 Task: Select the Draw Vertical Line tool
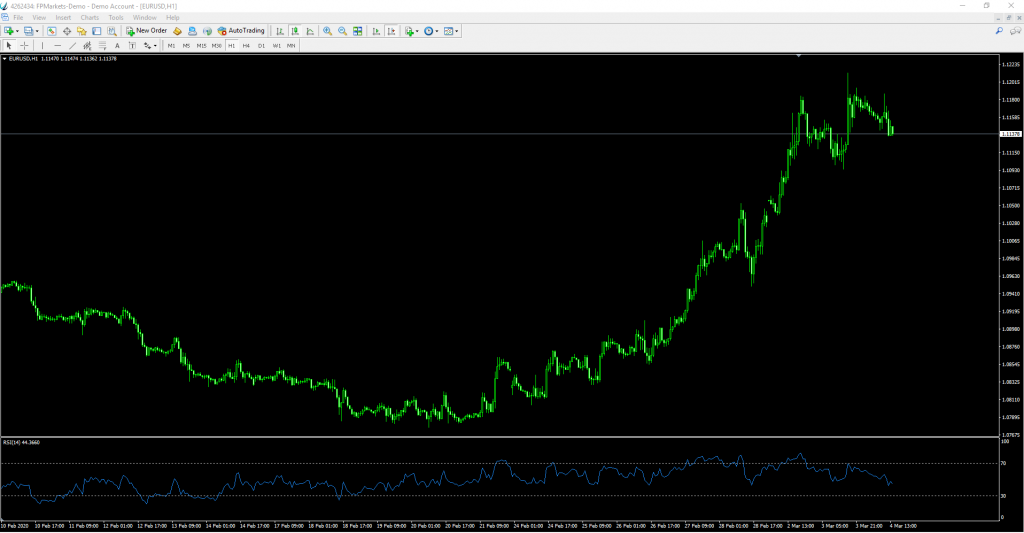[x=42, y=46]
